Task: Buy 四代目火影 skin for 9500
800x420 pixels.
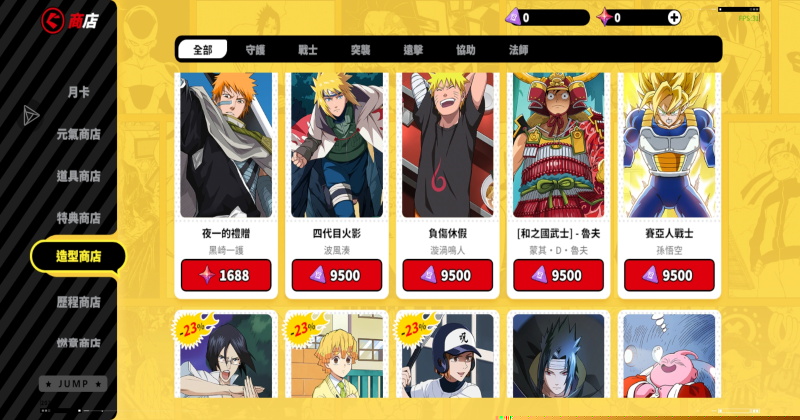Action: [337, 275]
